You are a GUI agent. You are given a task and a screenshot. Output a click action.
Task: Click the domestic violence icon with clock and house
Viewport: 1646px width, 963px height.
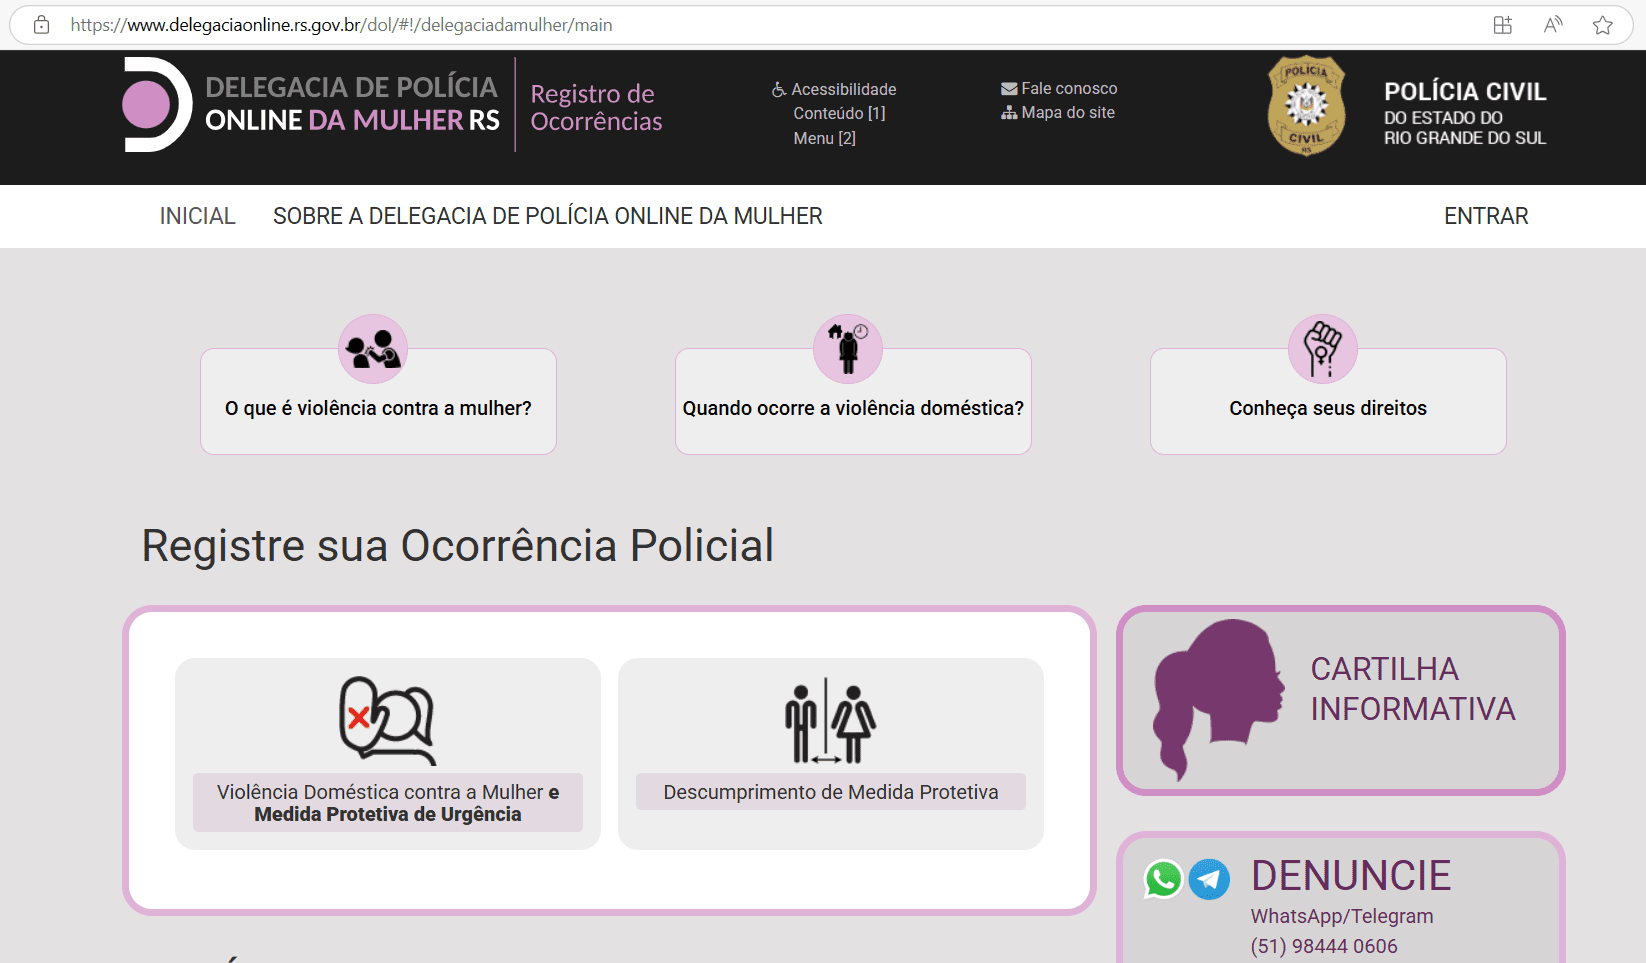point(847,348)
